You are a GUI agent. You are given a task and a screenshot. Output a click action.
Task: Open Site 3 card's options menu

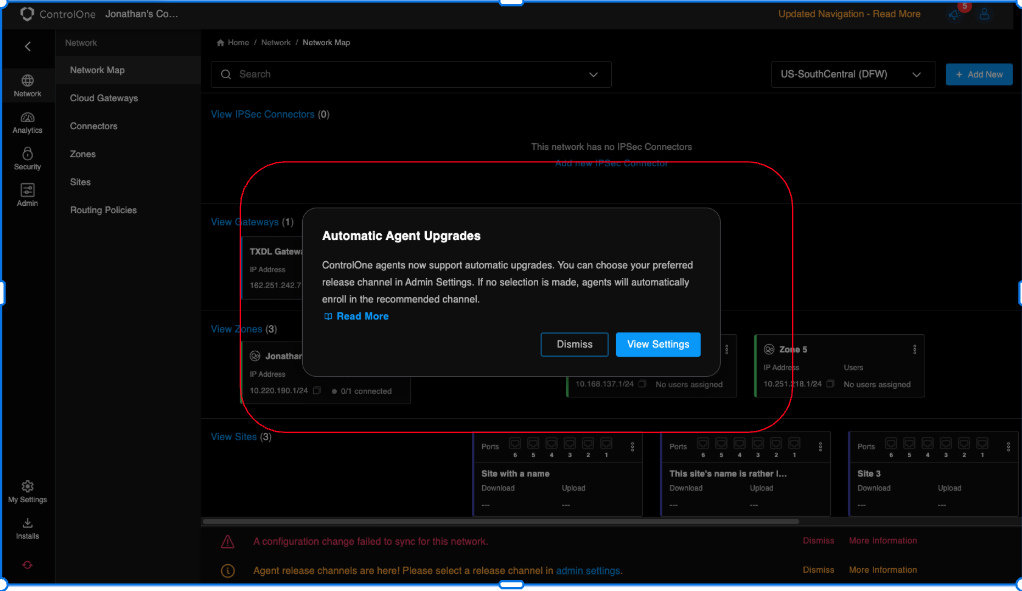[1008, 446]
